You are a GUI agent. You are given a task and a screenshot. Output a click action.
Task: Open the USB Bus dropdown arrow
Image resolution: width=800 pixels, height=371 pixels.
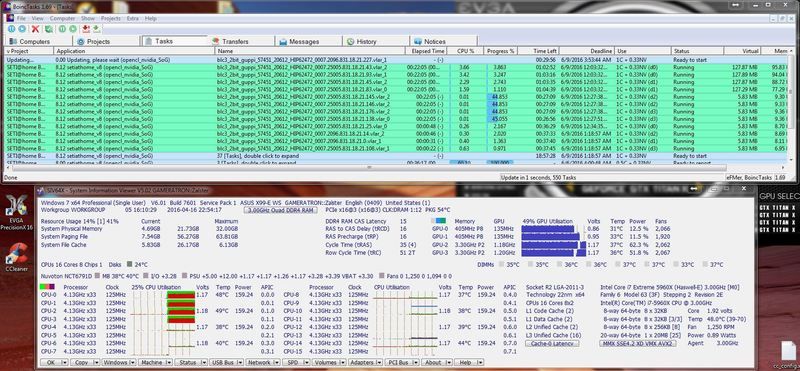(x=240, y=362)
